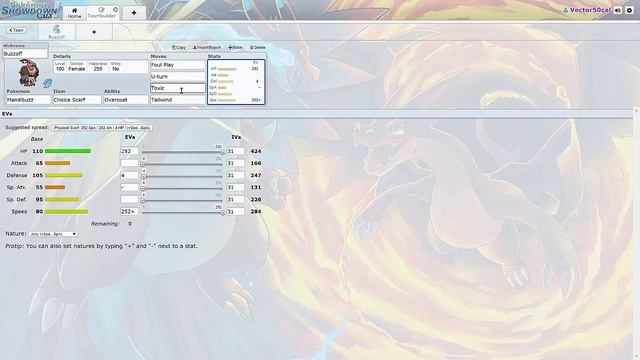Add a new Pokémon slot with plus
Viewport: 640px width, 360px height.
94,32
